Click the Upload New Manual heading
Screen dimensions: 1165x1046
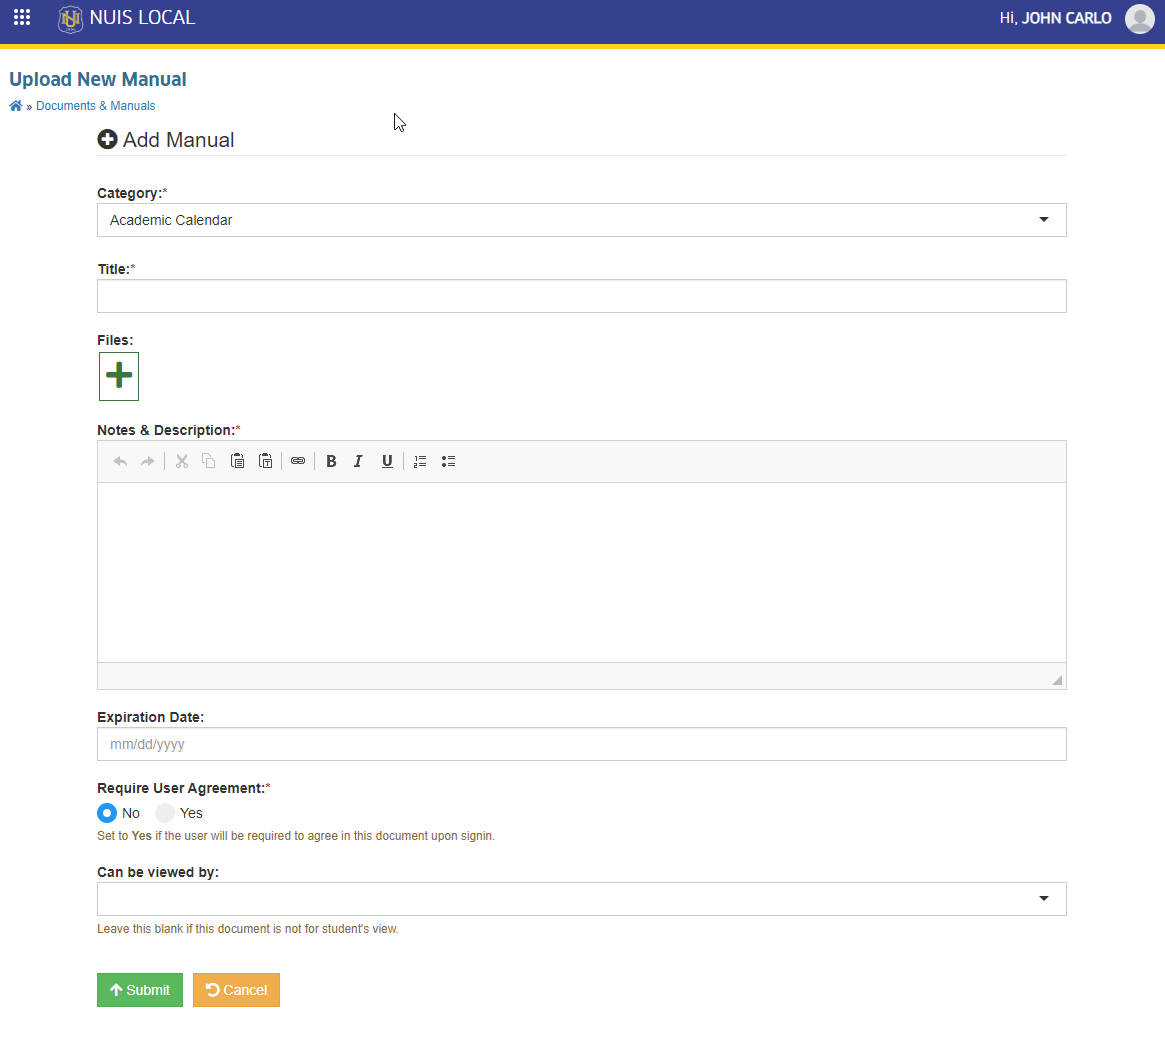tap(97, 79)
